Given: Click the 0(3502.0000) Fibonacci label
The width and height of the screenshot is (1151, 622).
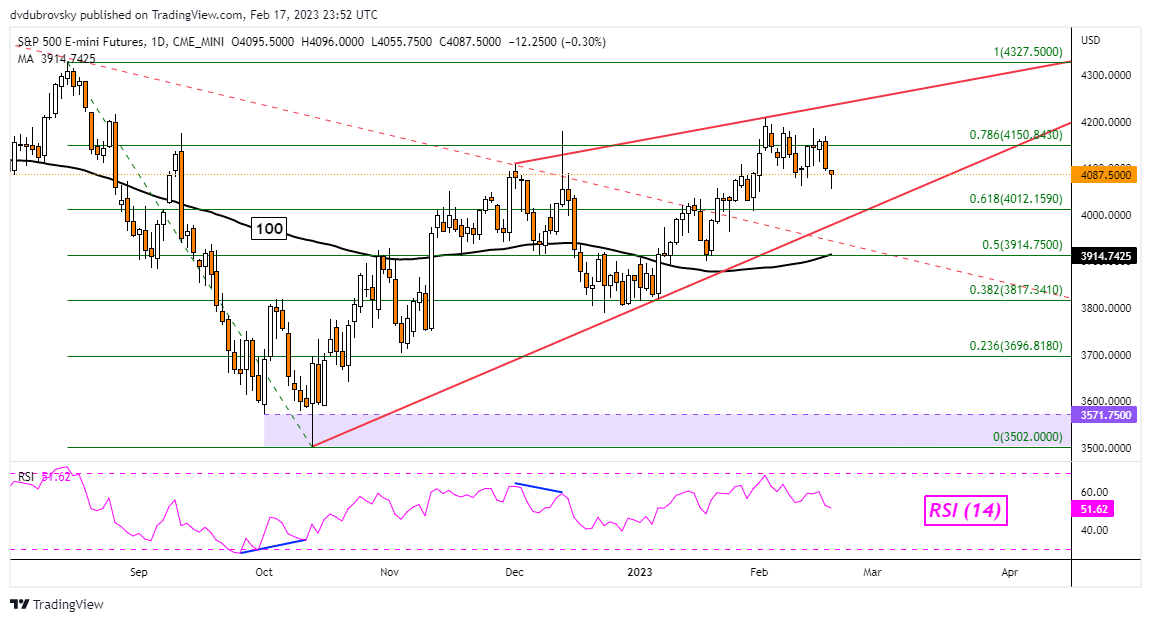Looking at the screenshot, I should click(1028, 436).
